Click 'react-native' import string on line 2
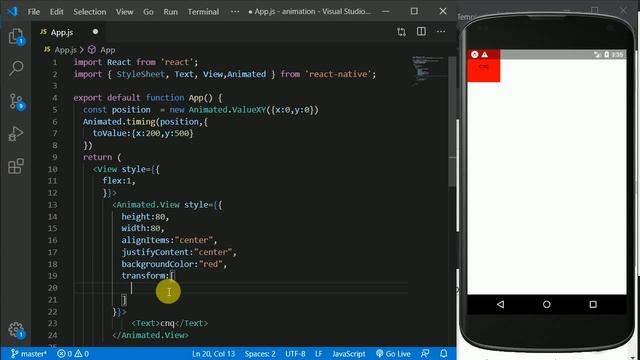This screenshot has width=640, height=360. click(338, 74)
